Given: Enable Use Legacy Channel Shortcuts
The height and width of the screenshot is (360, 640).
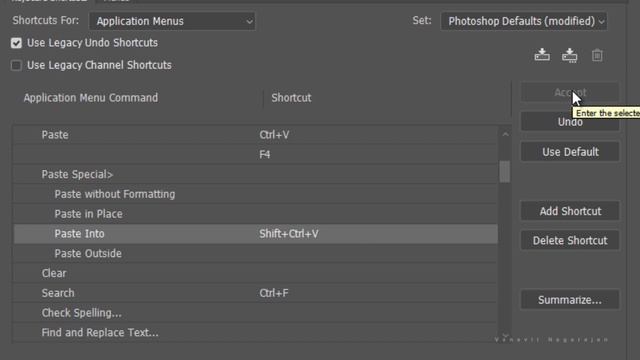Looking at the screenshot, I should [x=16, y=65].
